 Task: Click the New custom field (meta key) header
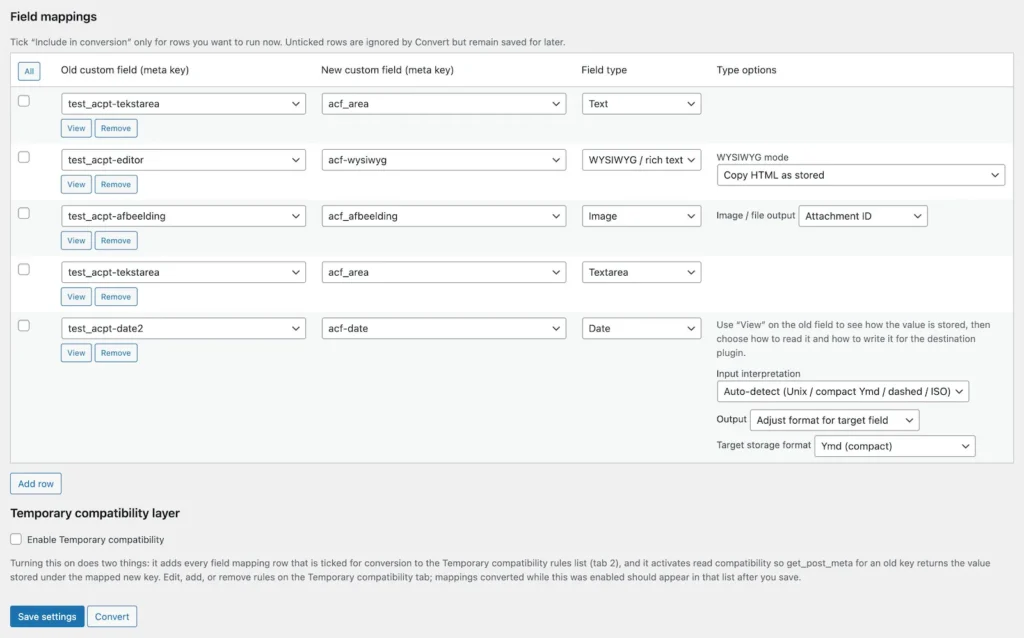point(387,70)
